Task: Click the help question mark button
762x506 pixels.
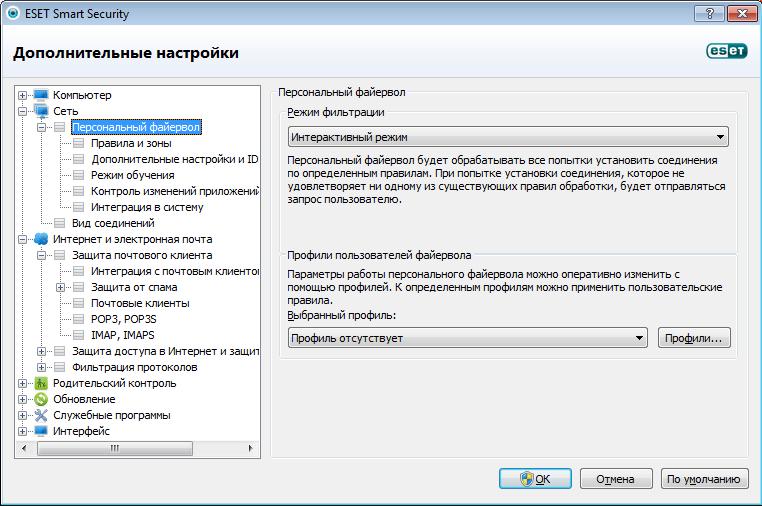Action: (710, 13)
